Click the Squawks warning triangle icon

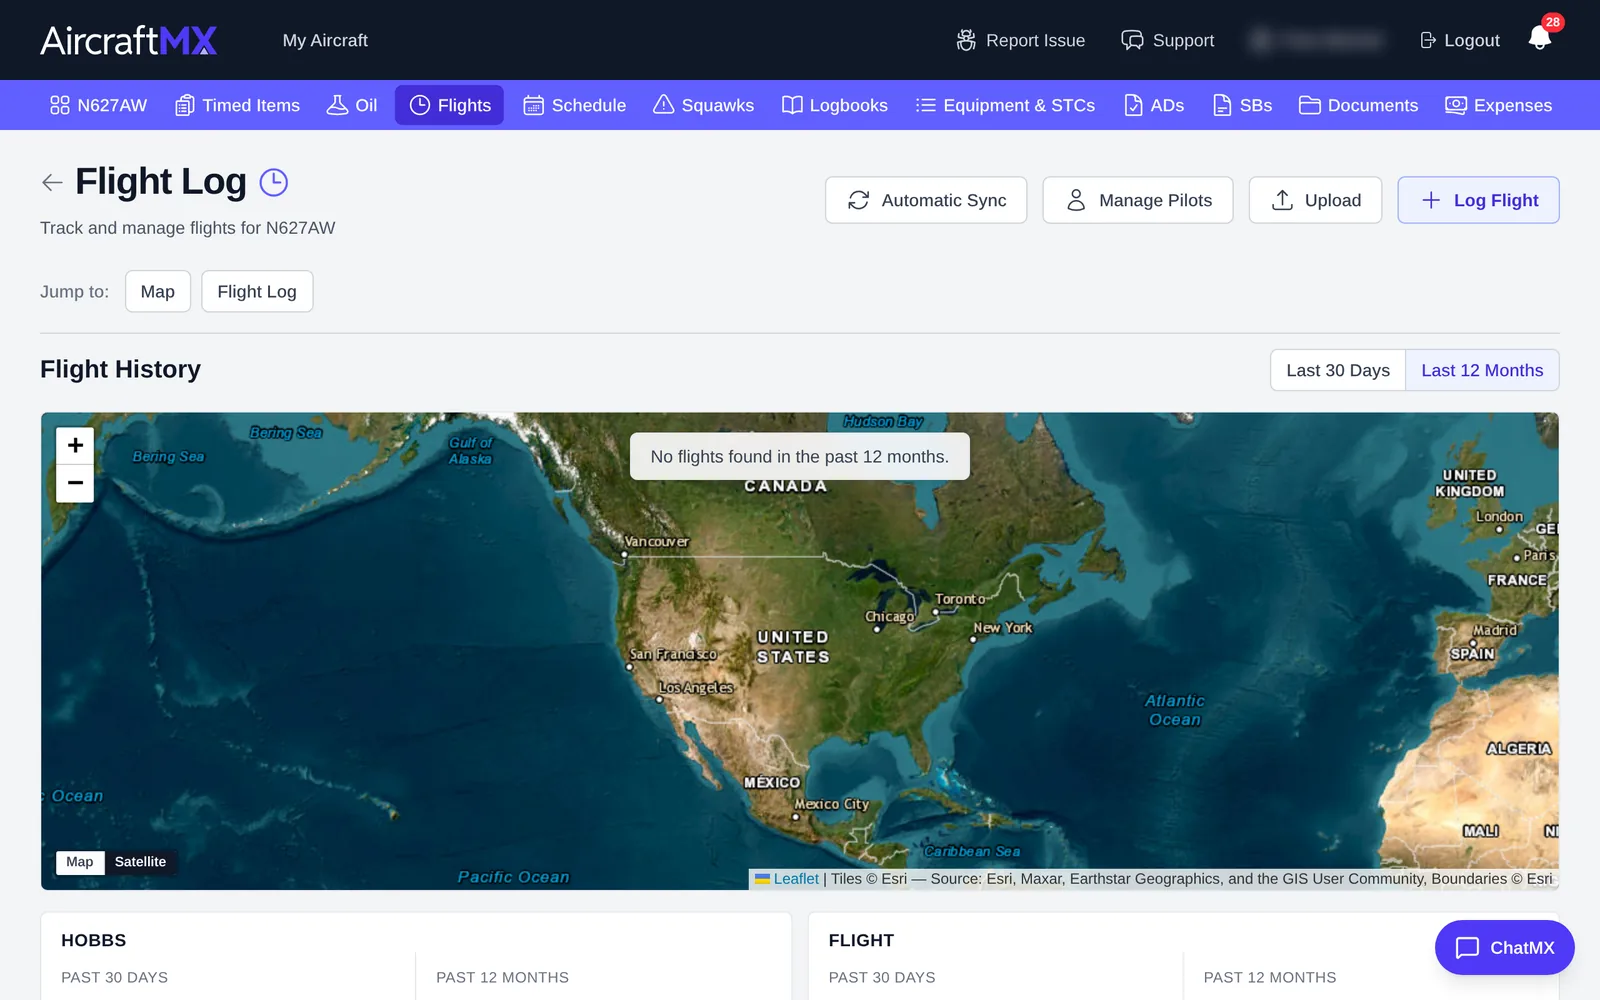click(x=663, y=105)
